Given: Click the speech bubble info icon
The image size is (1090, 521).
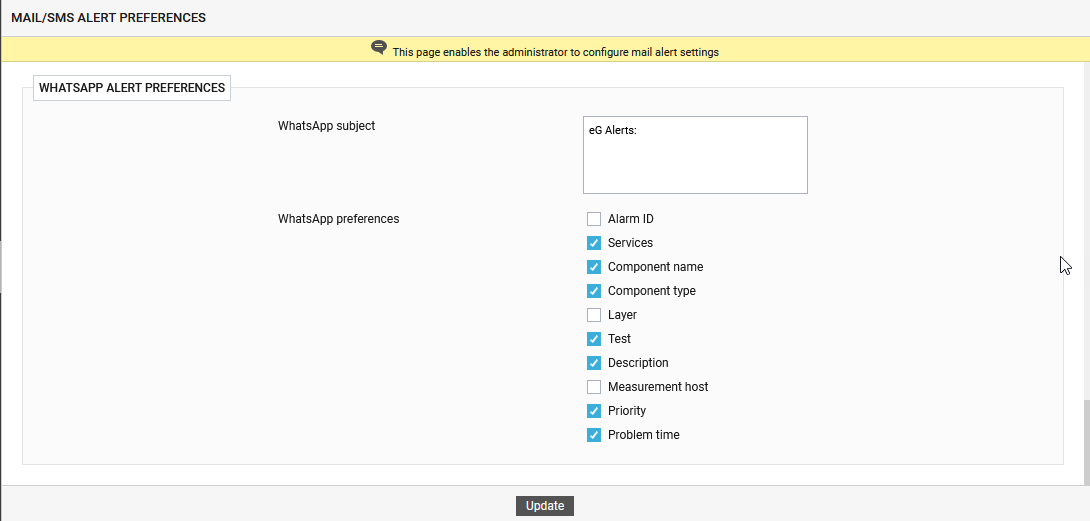Looking at the screenshot, I should click(x=379, y=48).
